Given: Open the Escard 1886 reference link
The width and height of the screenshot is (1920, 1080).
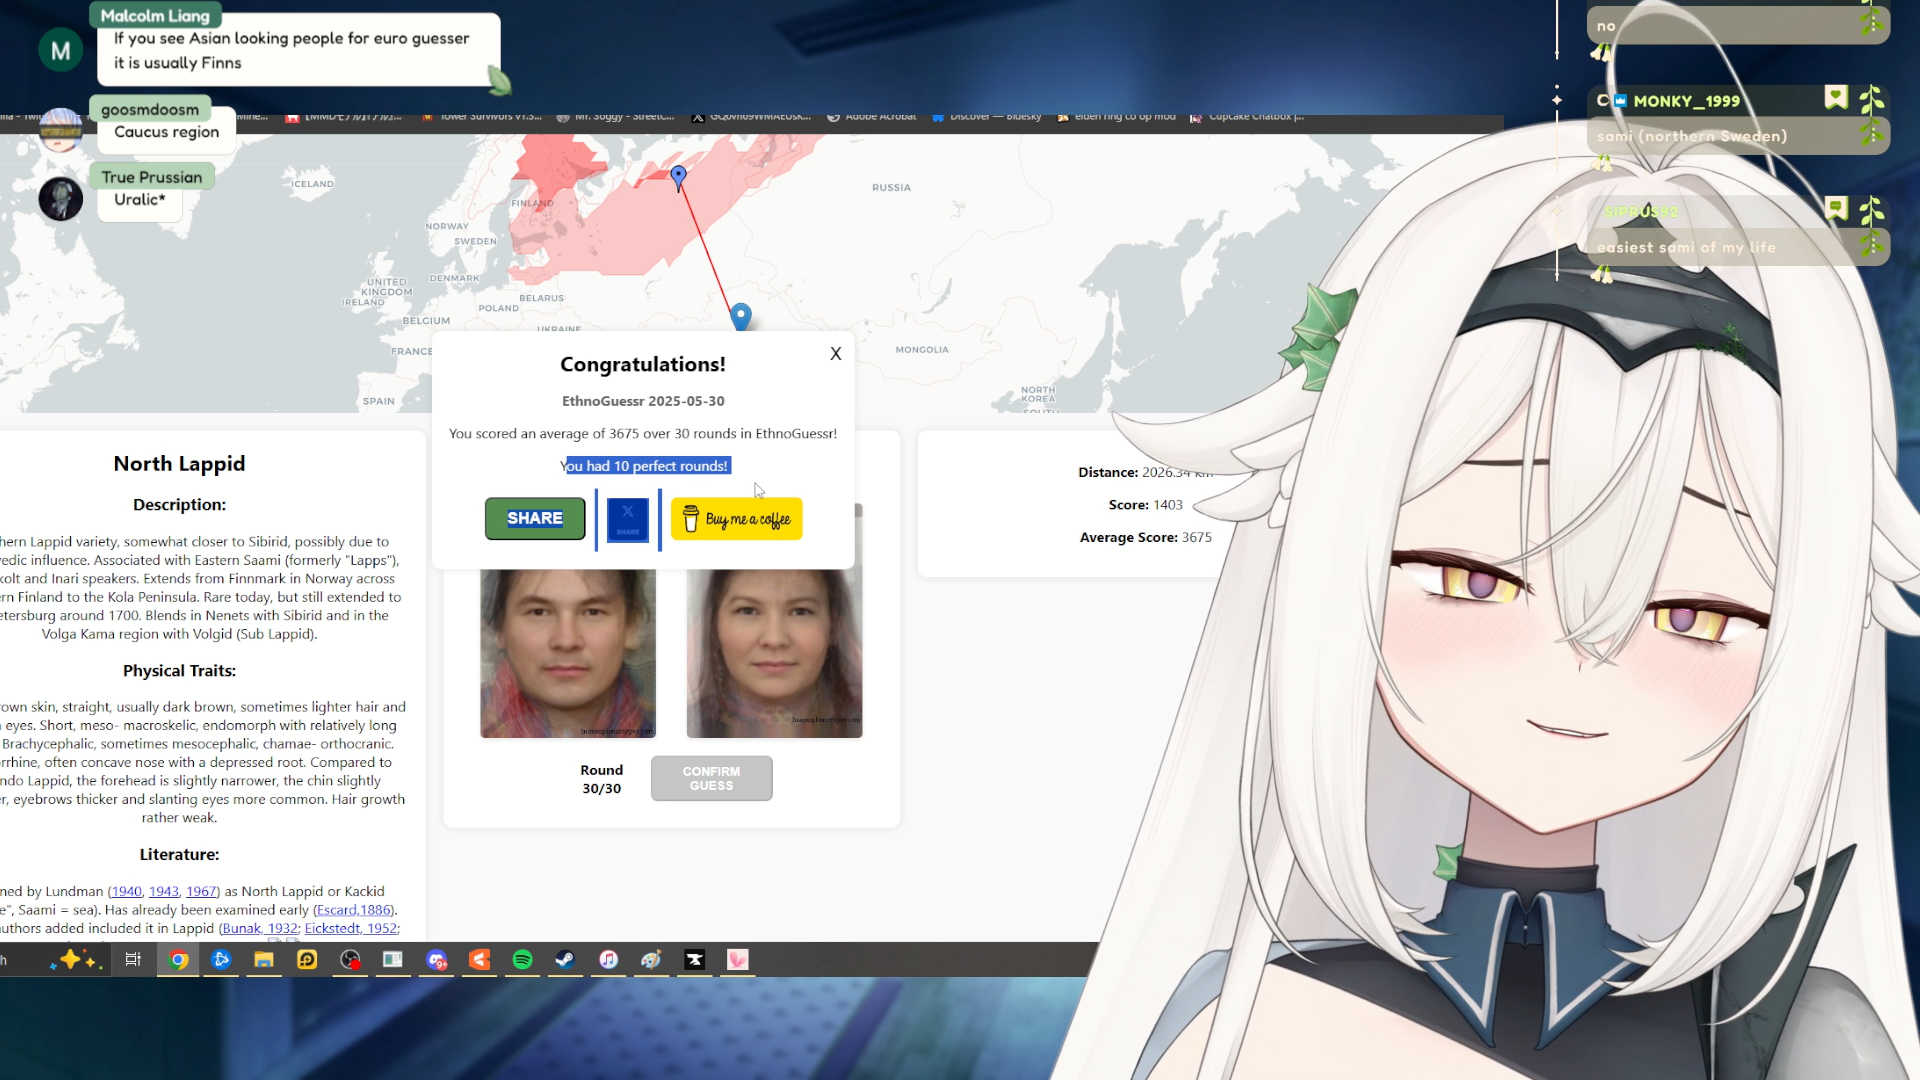Looking at the screenshot, I should (x=354, y=910).
